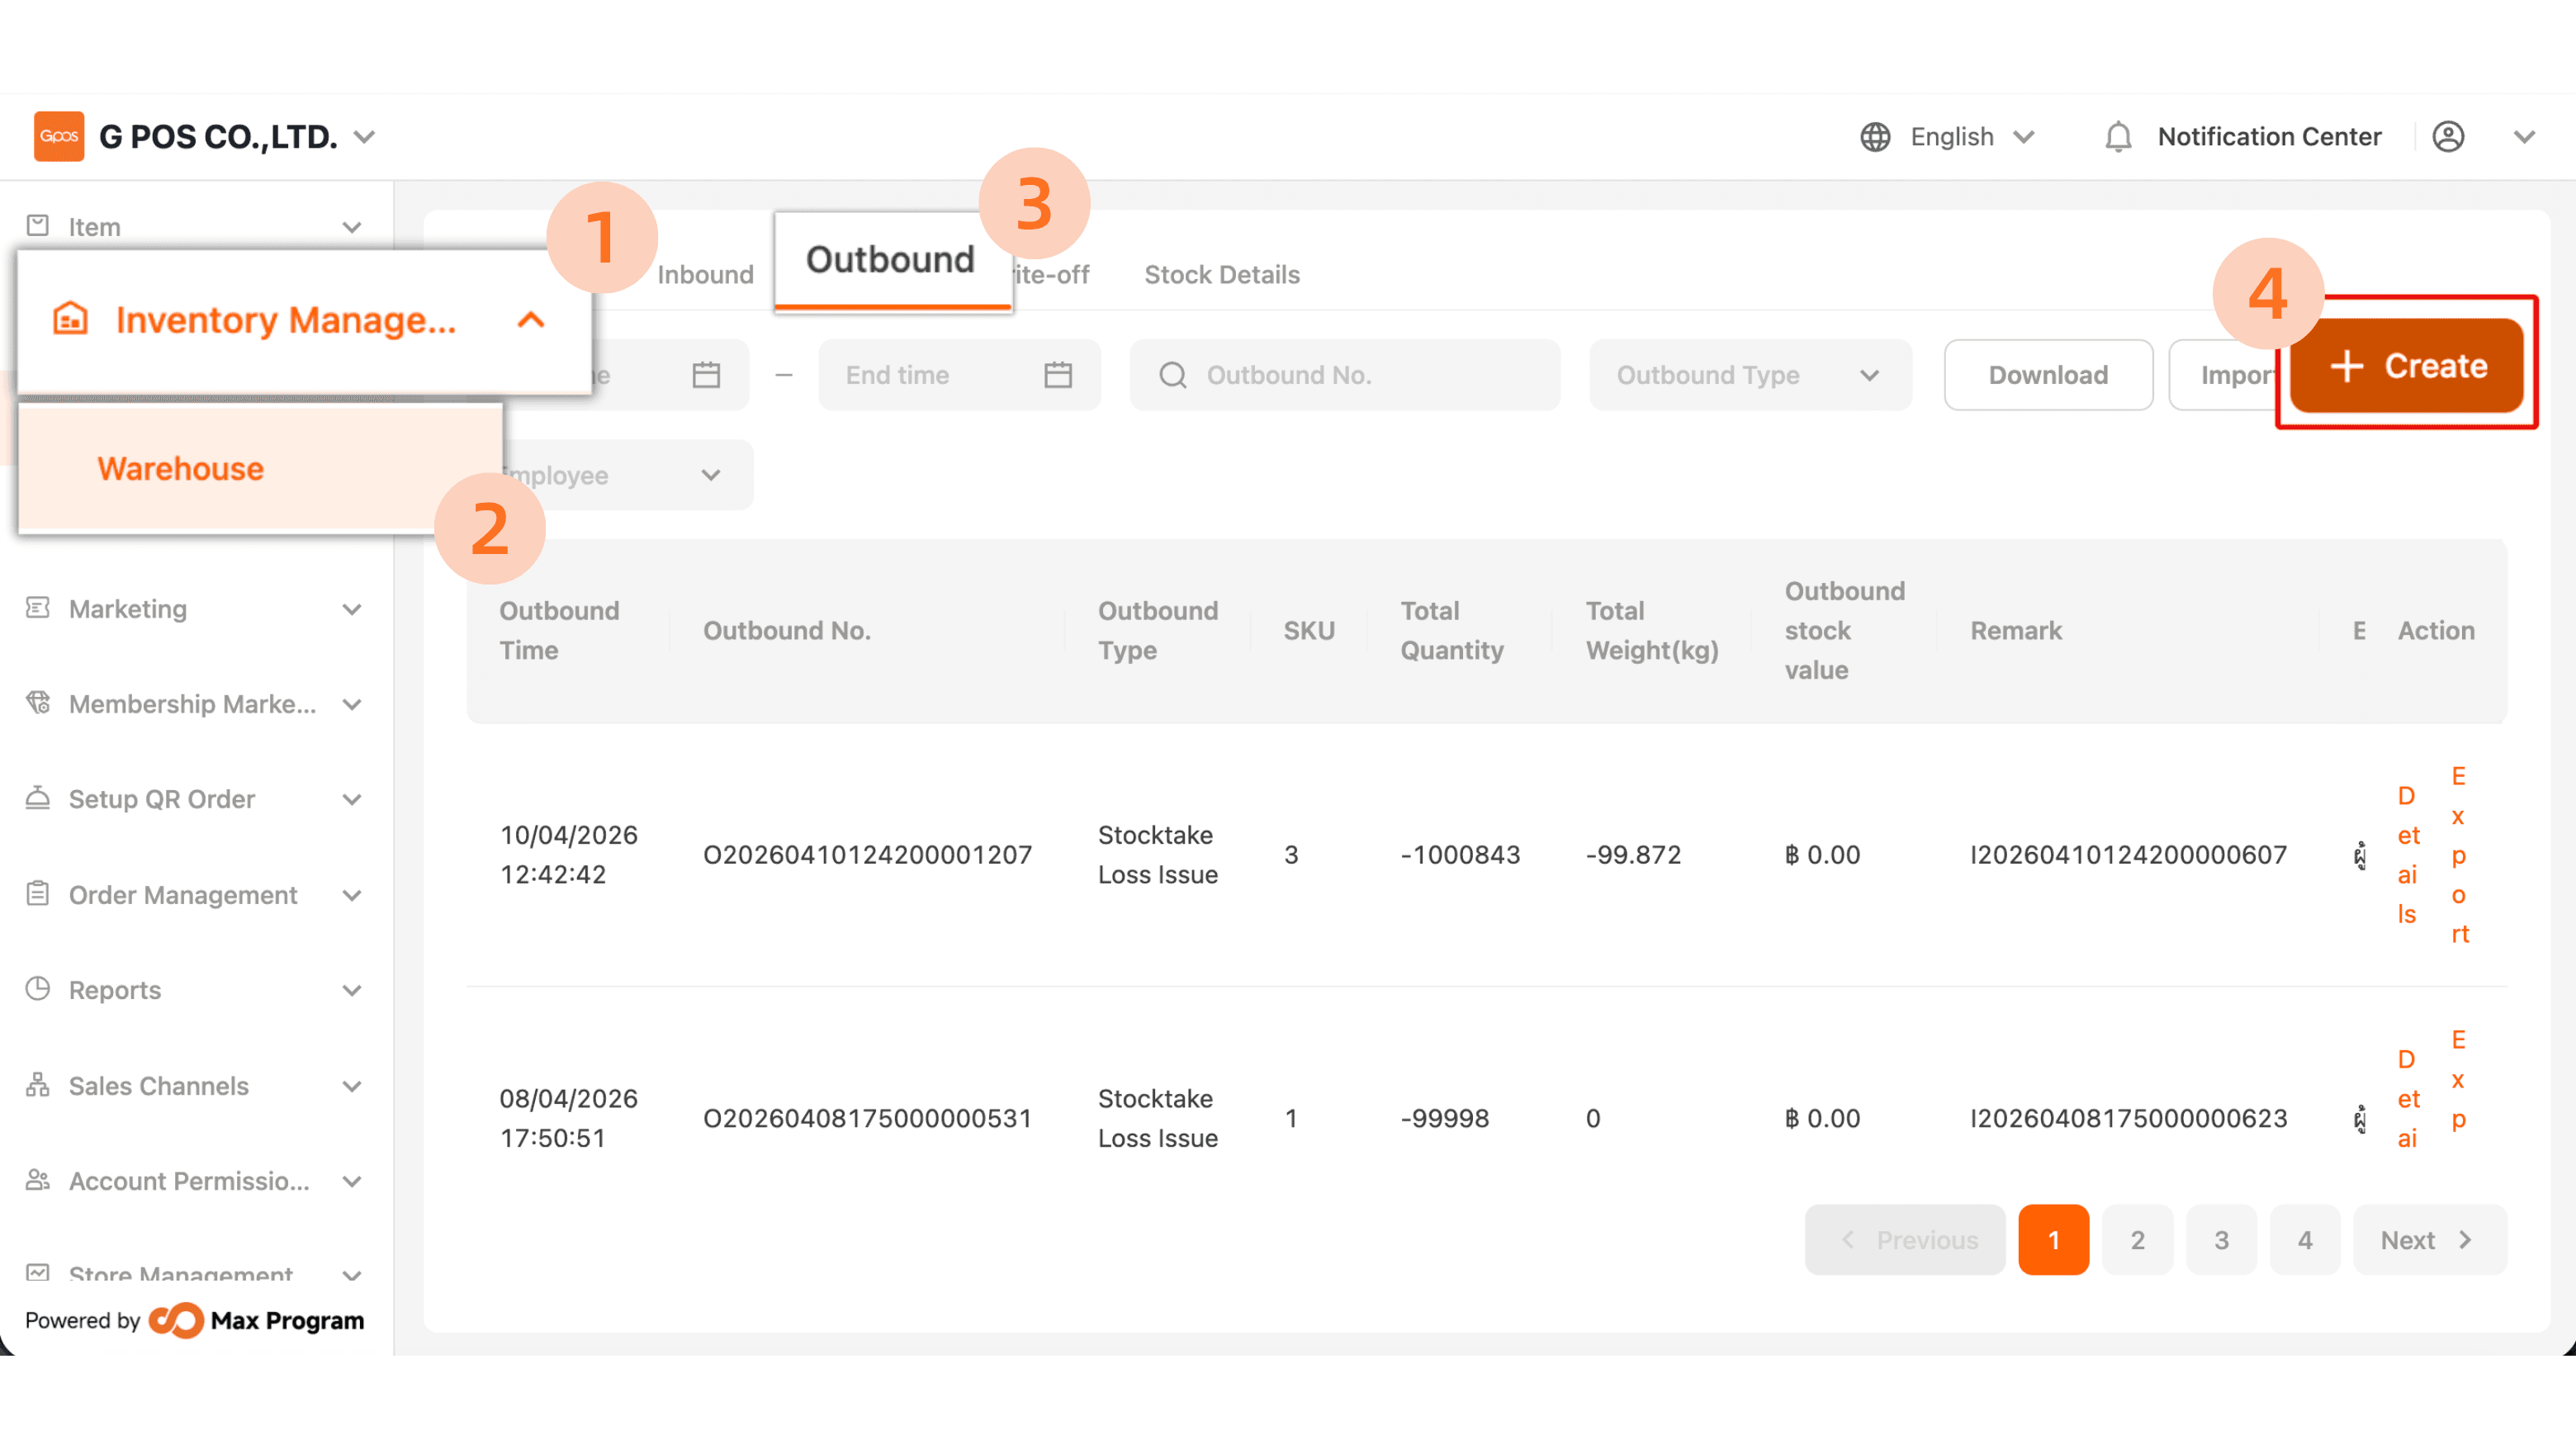
Task: Expand the Reports menu chevron
Action: coord(352,990)
